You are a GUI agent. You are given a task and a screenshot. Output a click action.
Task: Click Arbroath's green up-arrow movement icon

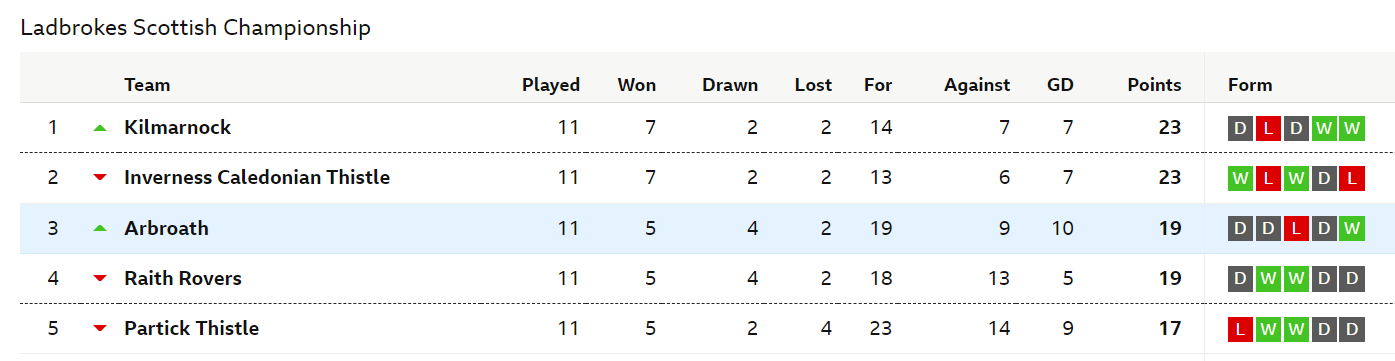(x=99, y=228)
